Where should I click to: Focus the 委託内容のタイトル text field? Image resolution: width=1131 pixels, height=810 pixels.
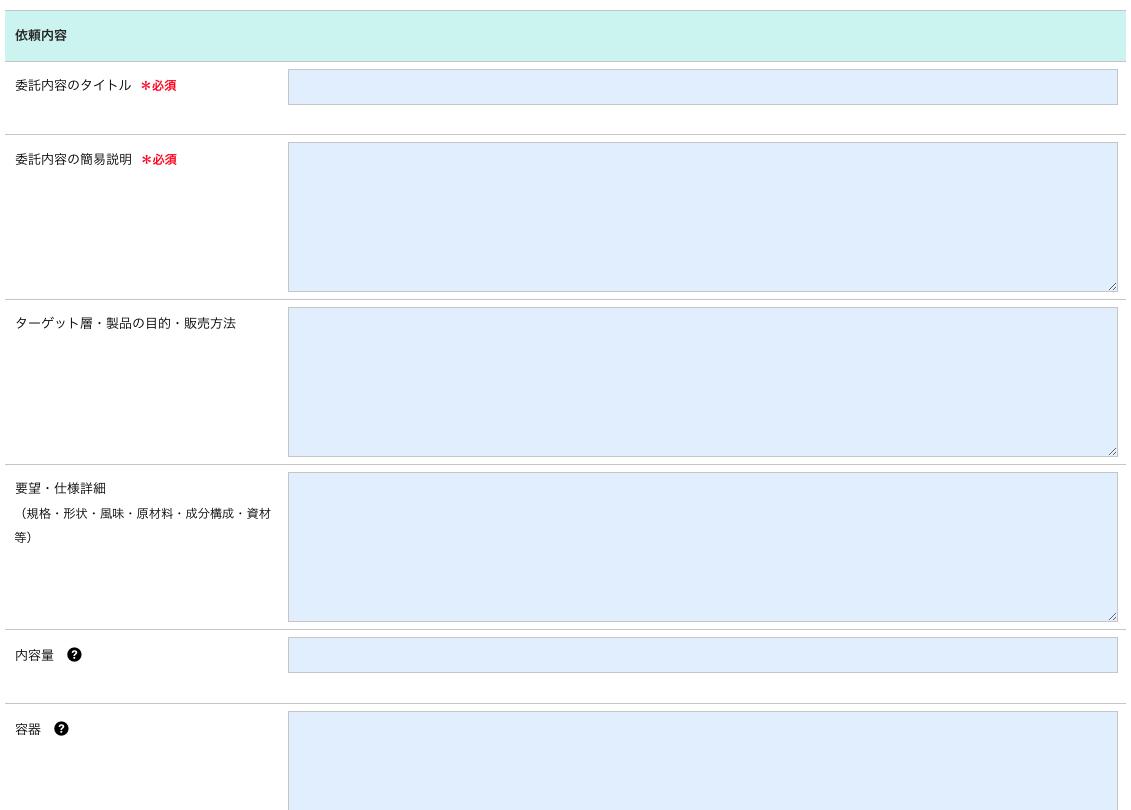tap(702, 87)
